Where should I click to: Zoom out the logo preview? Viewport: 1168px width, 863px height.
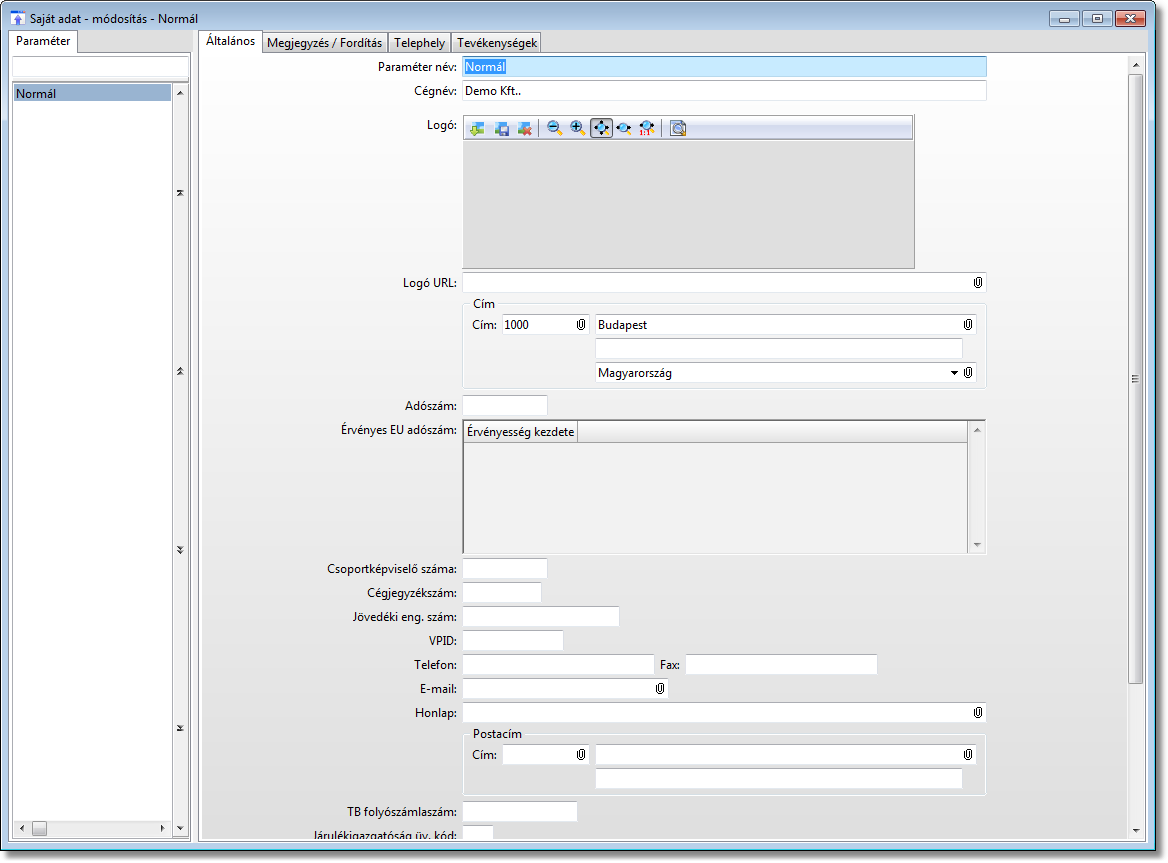click(554, 128)
